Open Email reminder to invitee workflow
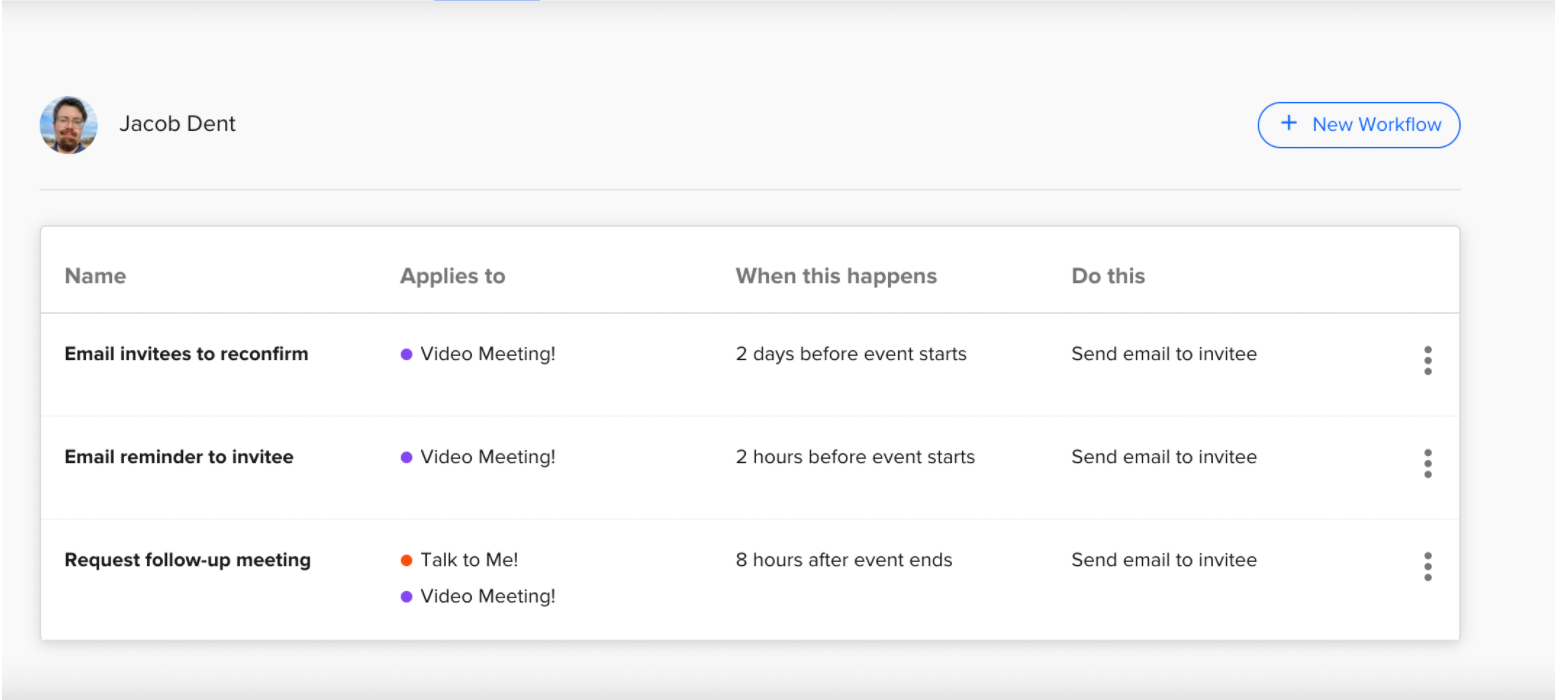The image size is (1566, 700). point(179,457)
